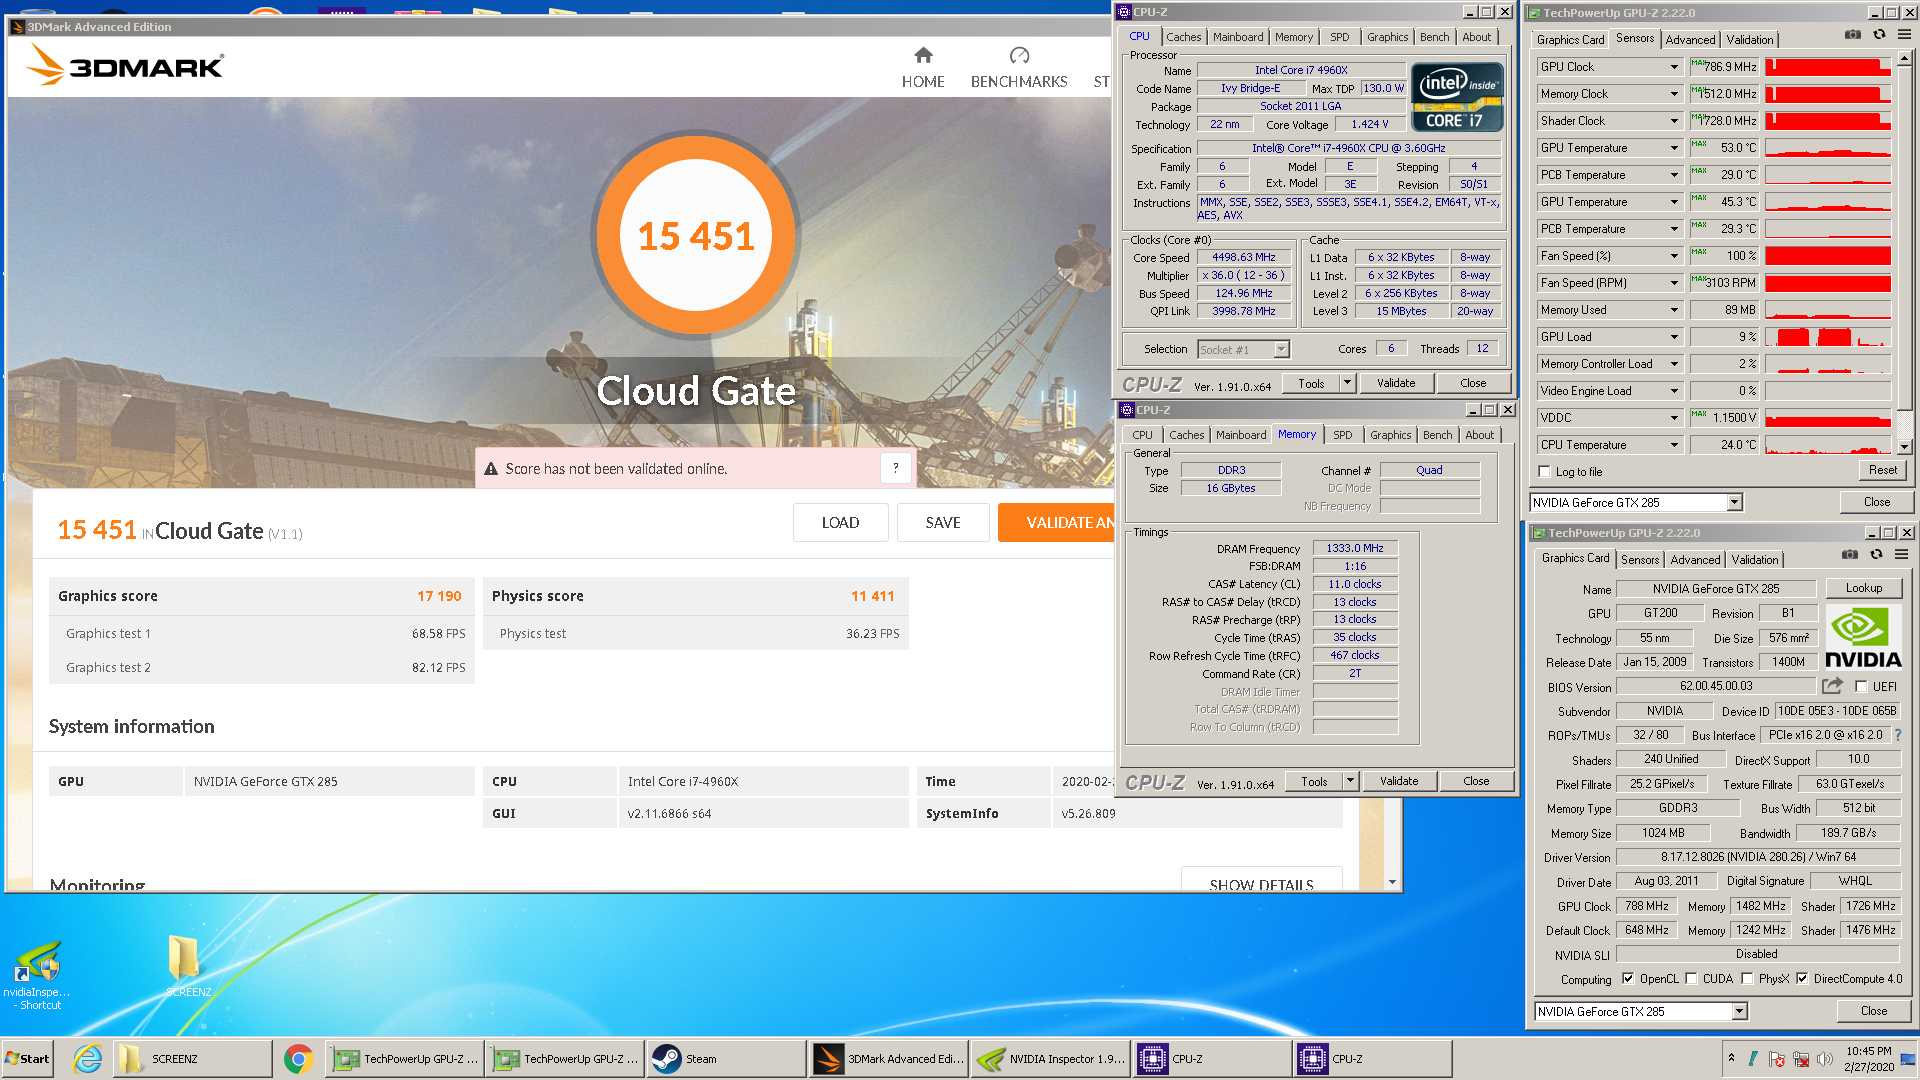Switch to Mainboard tab in upper CPU-Z

(x=1238, y=37)
